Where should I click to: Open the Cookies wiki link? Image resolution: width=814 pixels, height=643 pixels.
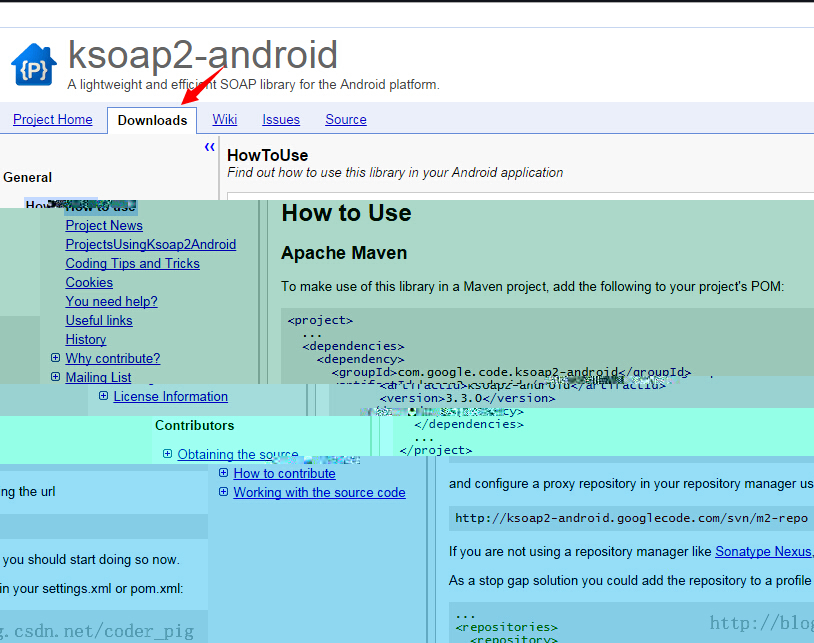pyautogui.click(x=89, y=282)
